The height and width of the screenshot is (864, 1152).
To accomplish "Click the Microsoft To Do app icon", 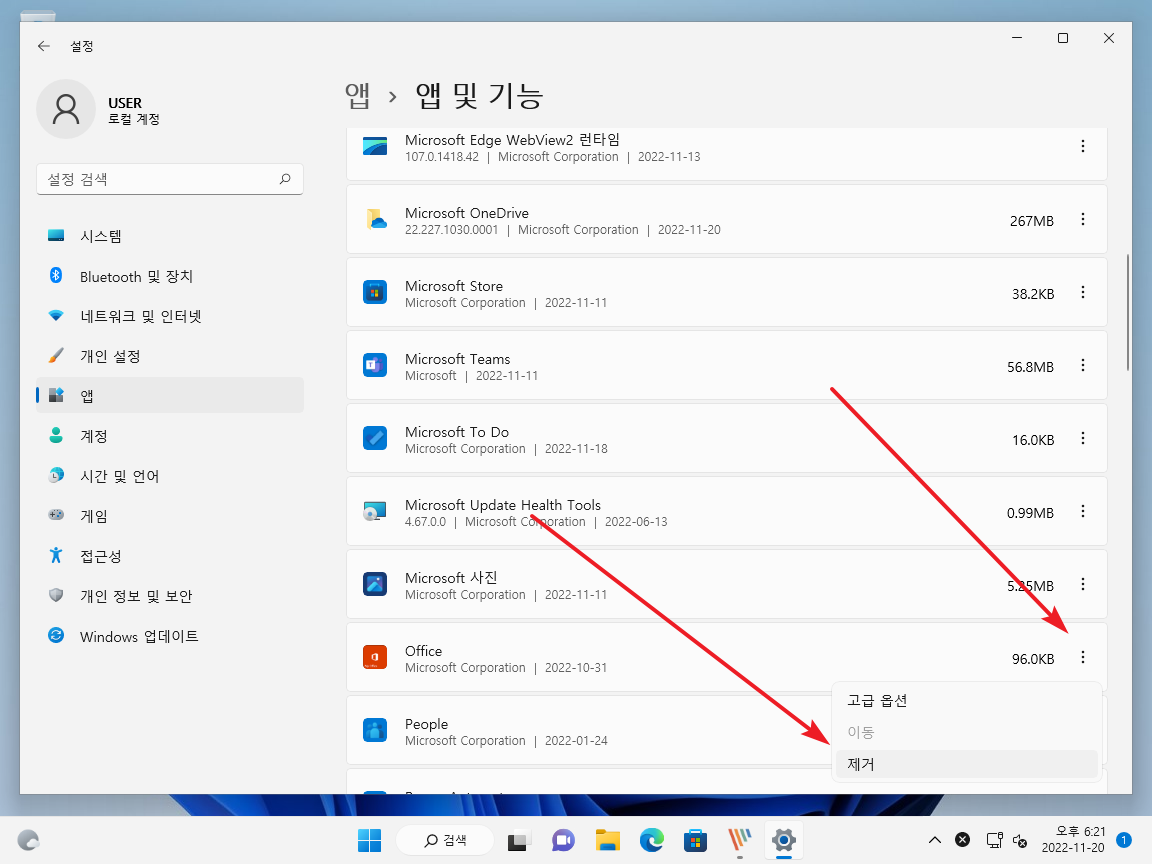I will 375,439.
